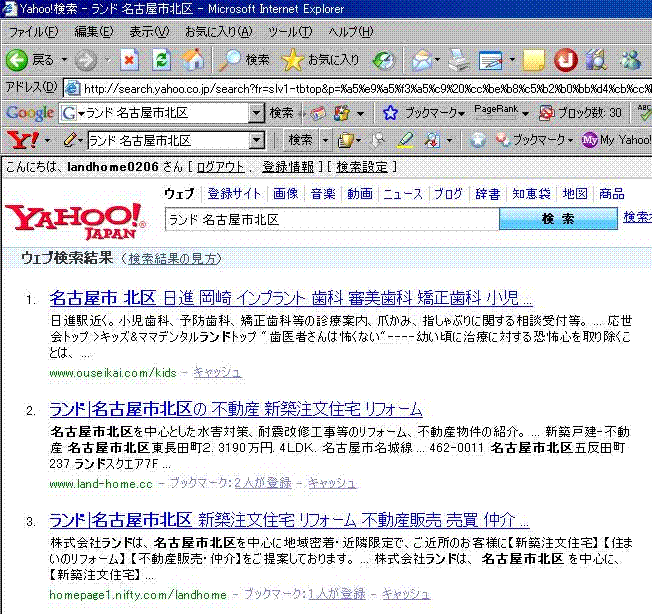The width and height of the screenshot is (652, 614).
Task: Open the 検索結果の見方 link
Action: [173, 259]
